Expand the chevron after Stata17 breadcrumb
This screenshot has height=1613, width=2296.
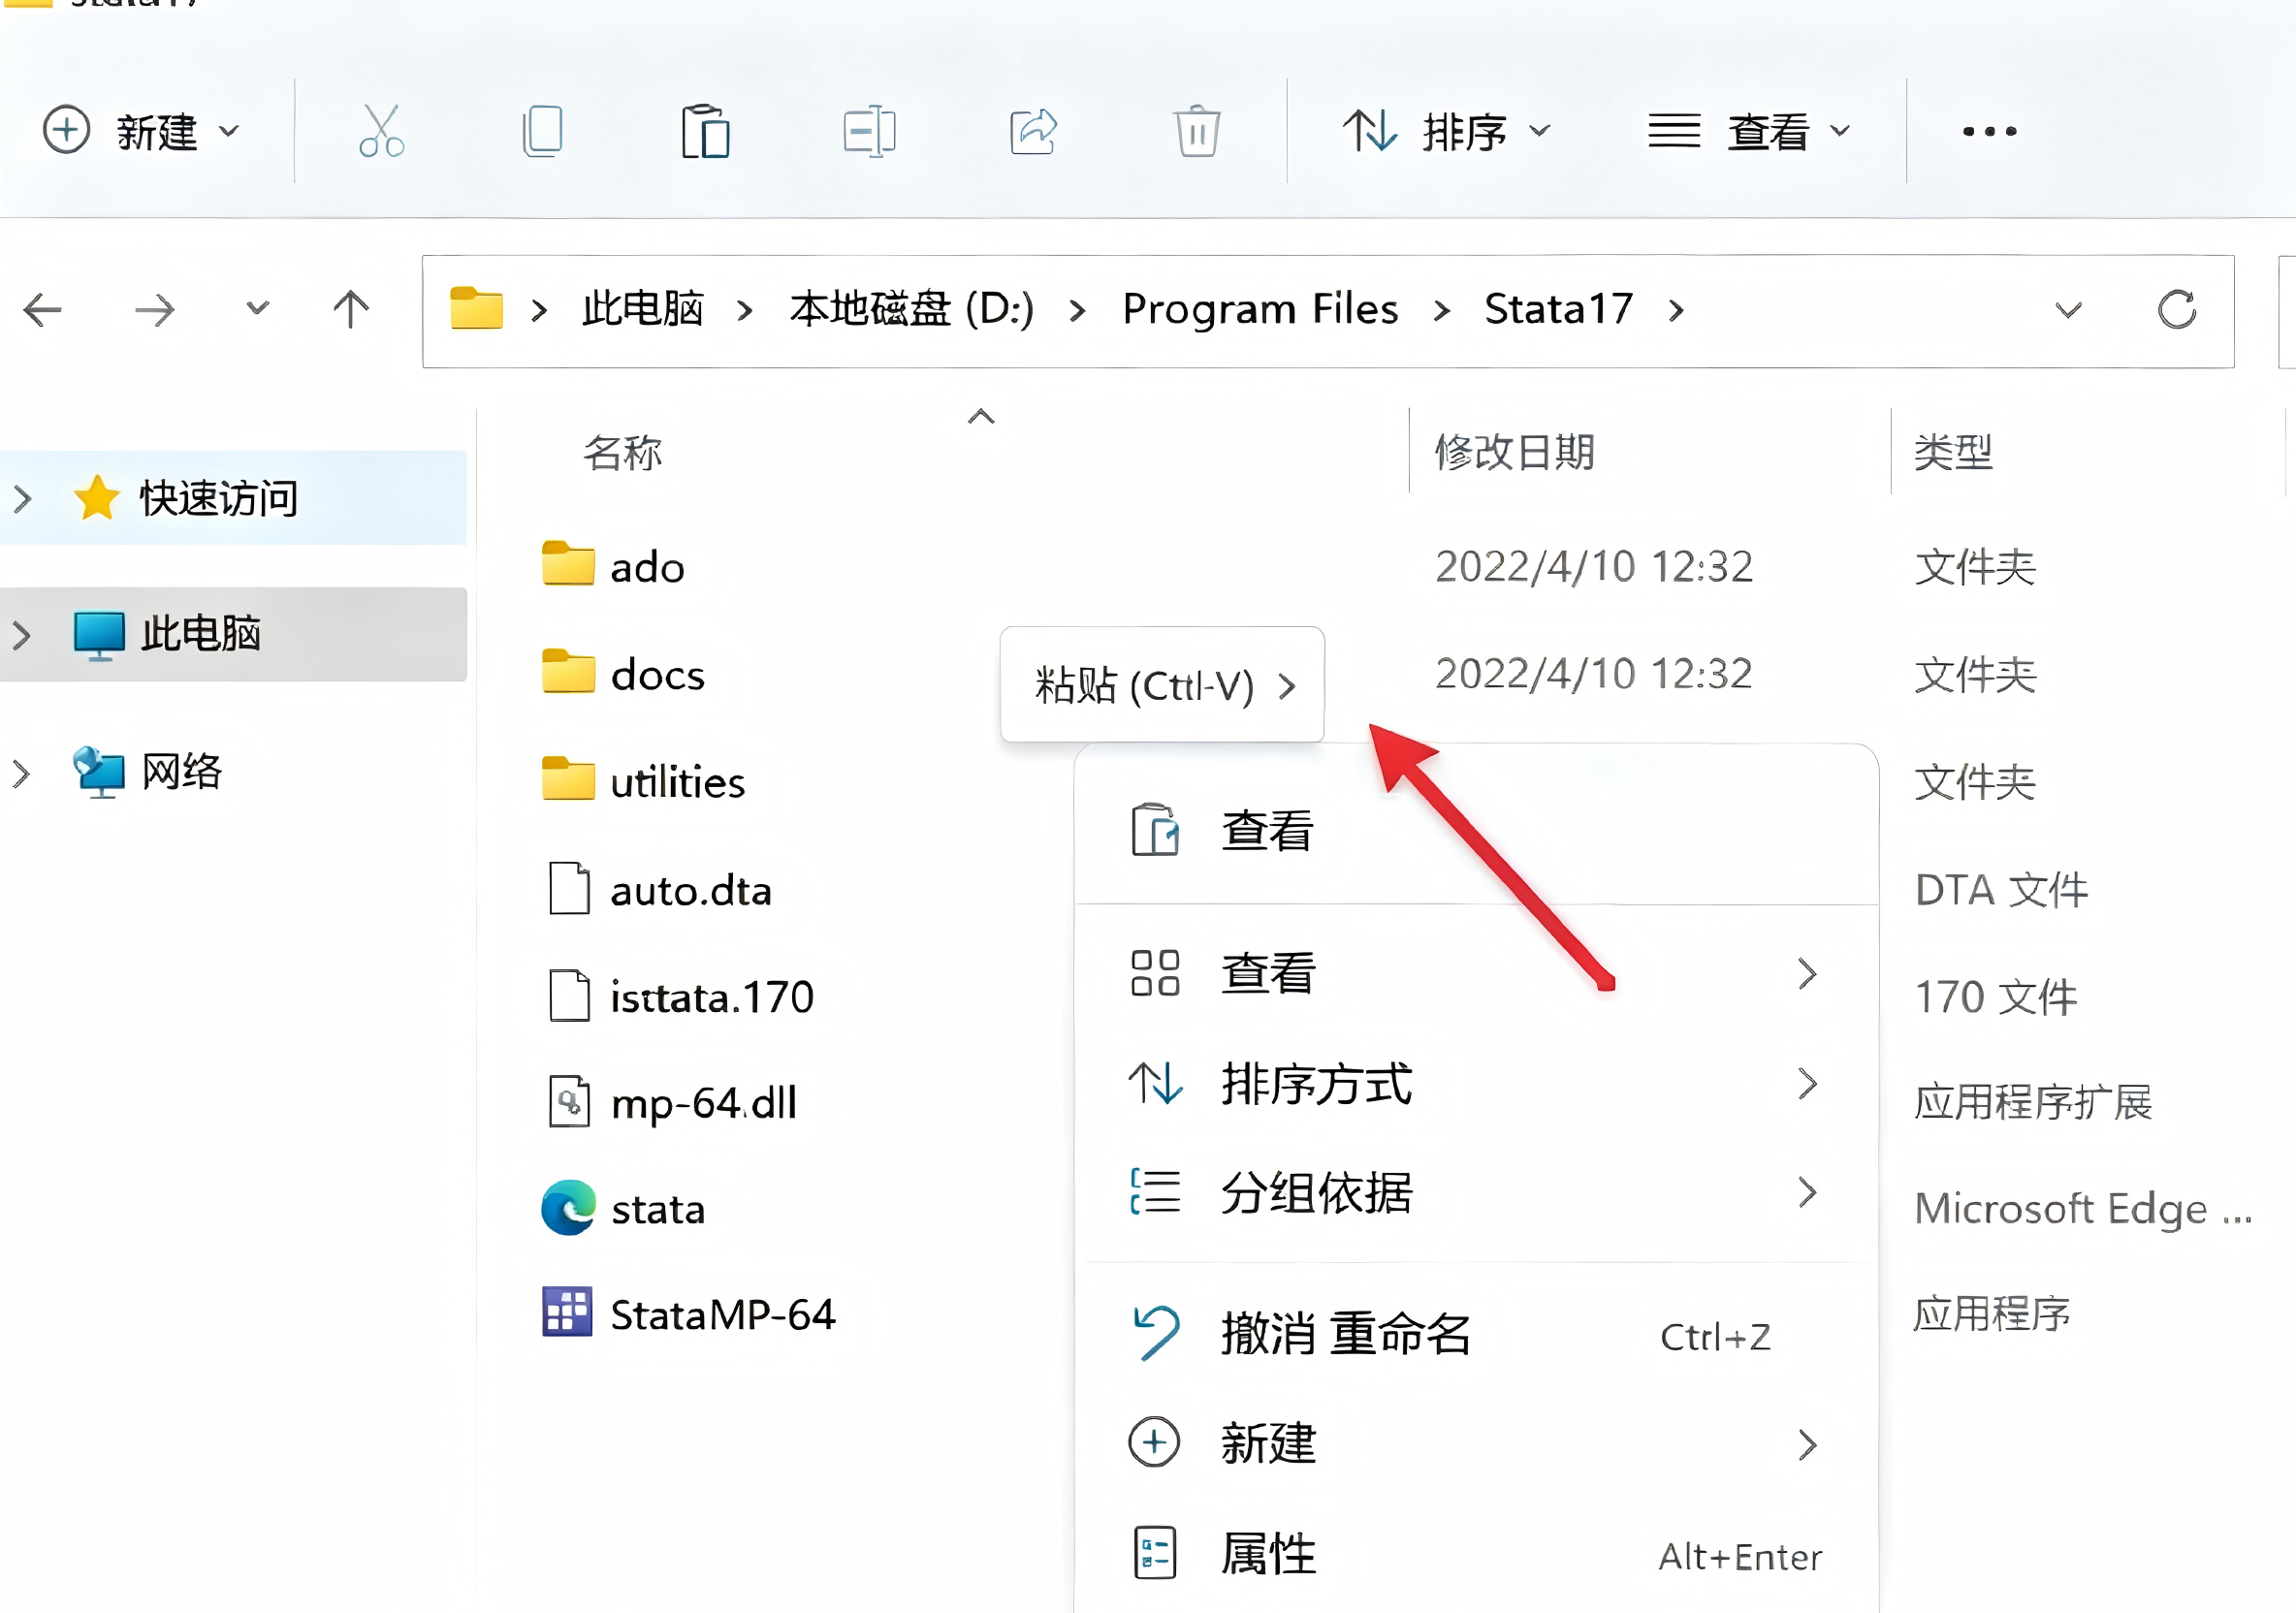pos(1677,311)
